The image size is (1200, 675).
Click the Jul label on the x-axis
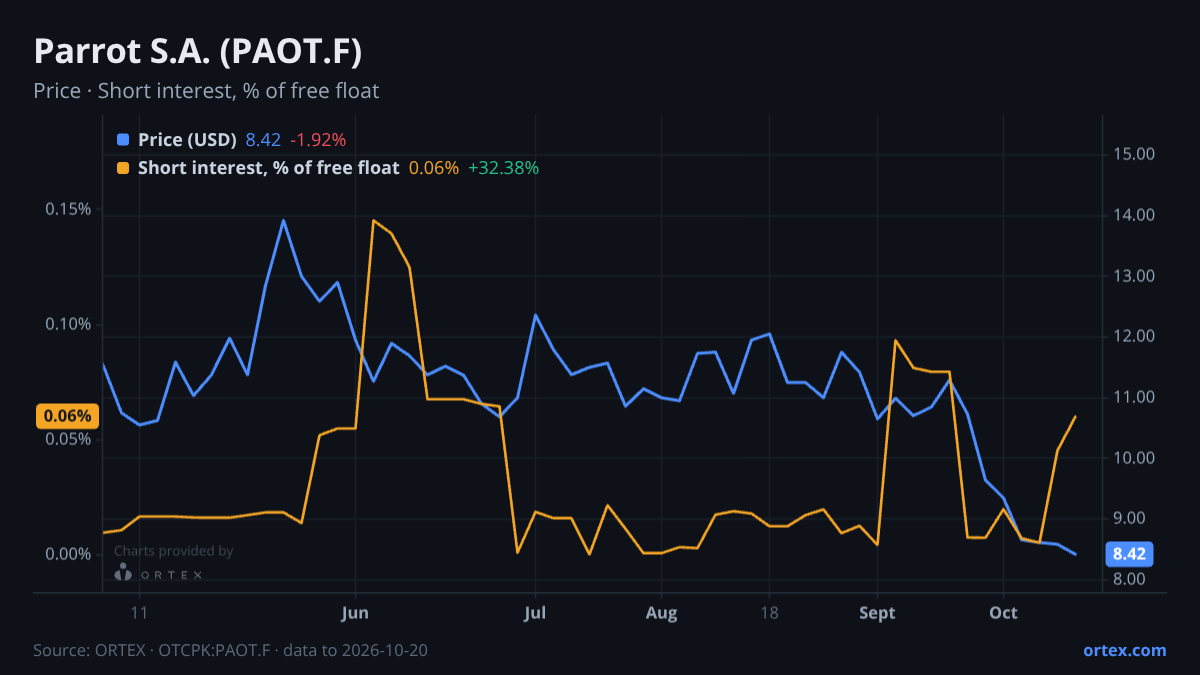tap(535, 612)
